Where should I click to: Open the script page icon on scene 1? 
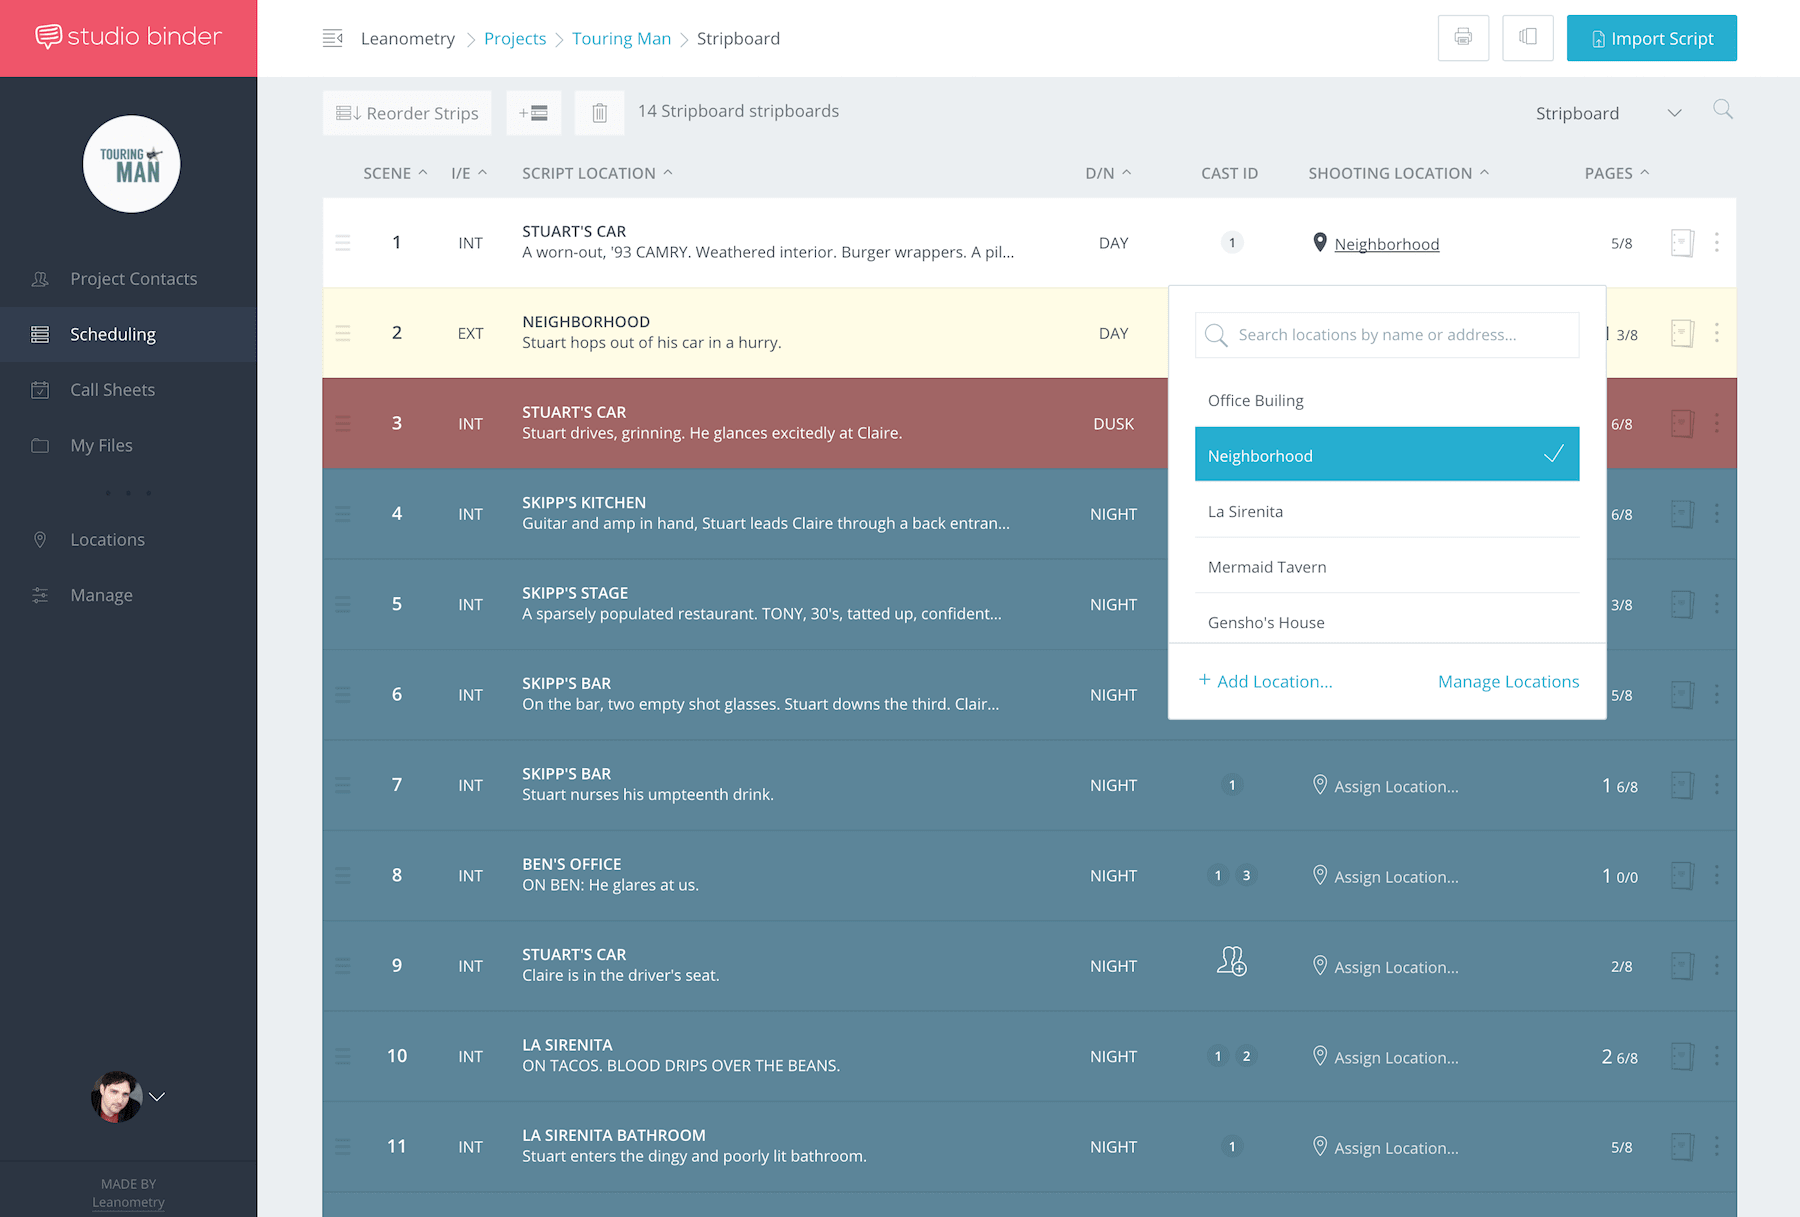click(x=1682, y=243)
